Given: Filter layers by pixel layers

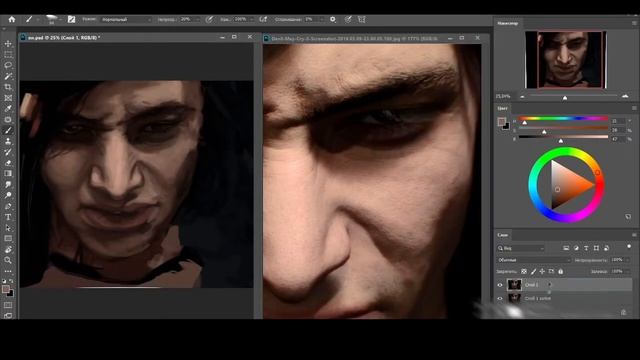Looking at the screenshot, I should click(566, 248).
